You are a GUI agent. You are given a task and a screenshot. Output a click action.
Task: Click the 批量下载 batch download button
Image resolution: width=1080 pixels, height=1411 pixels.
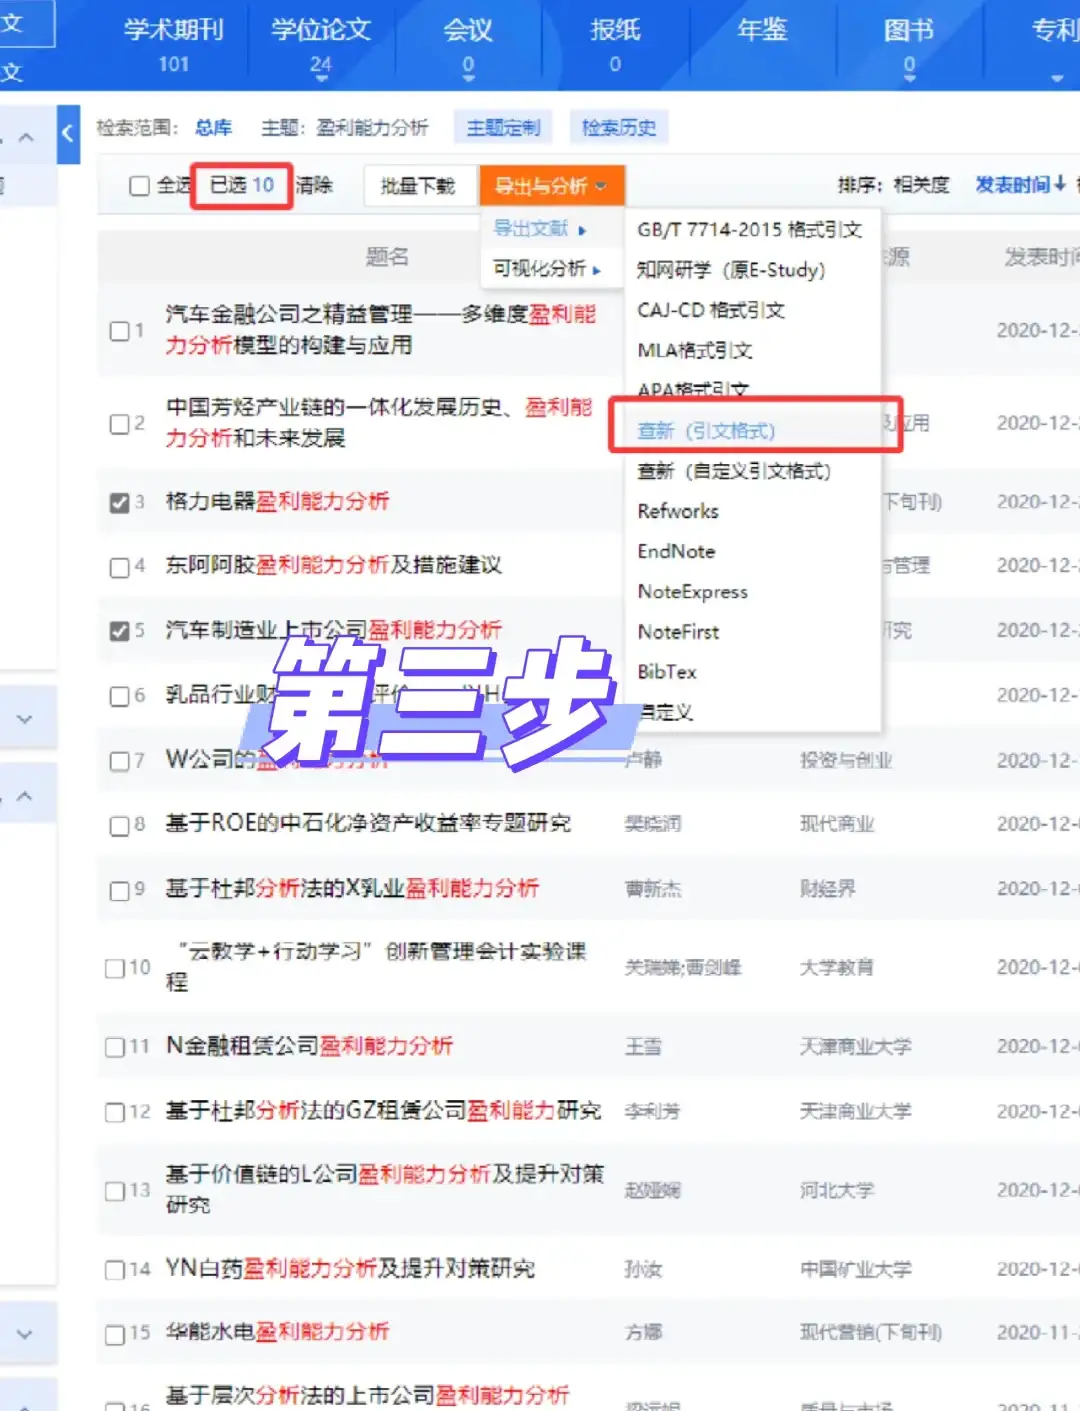[420, 185]
